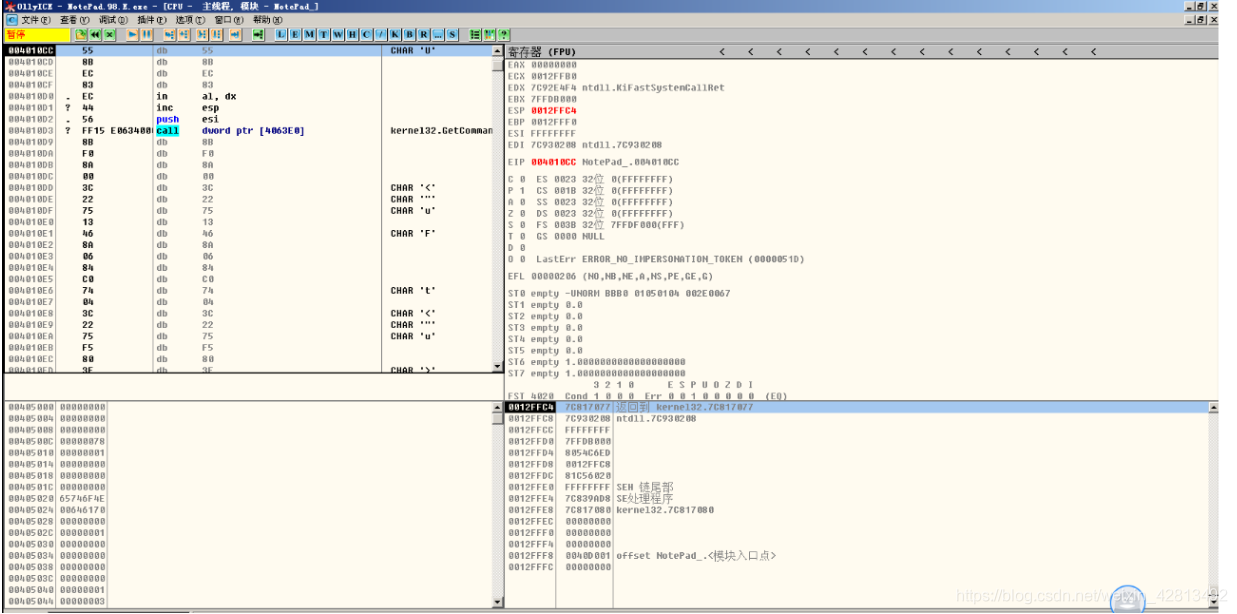Open Windows list with W button
The height and width of the screenshot is (614, 1237).
[x=338, y=34]
